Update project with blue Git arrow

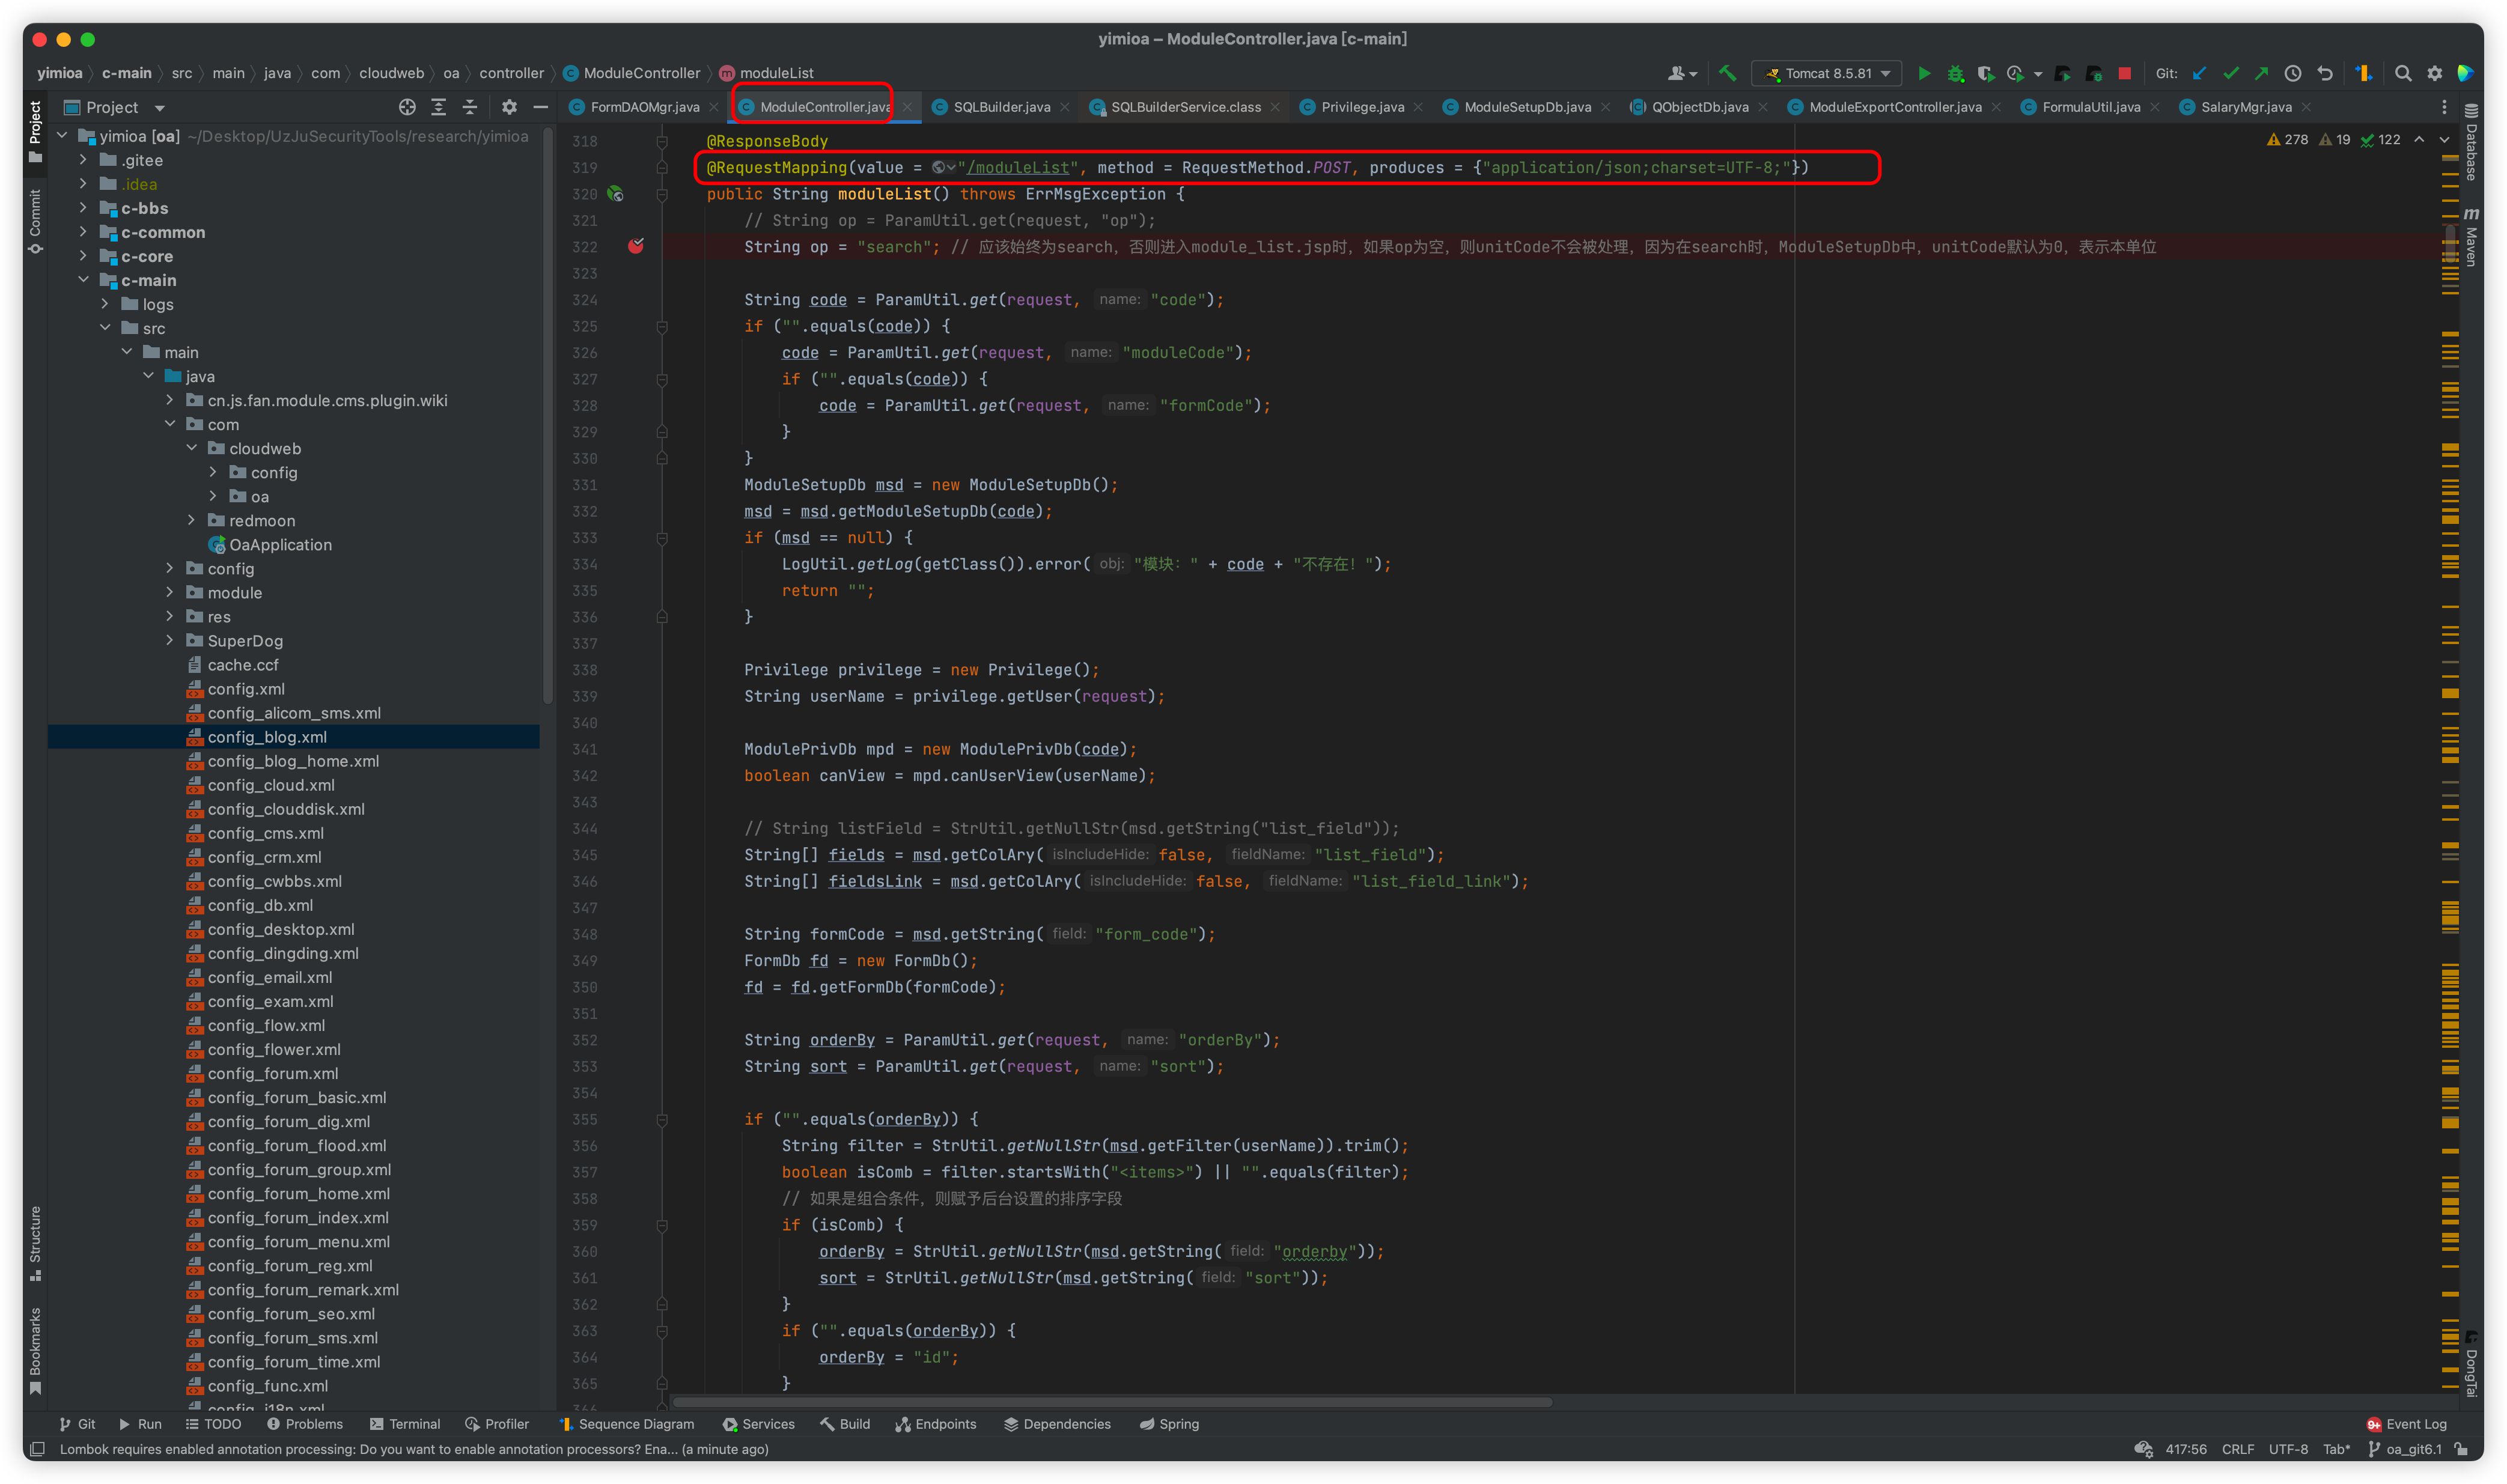coord(2199,73)
